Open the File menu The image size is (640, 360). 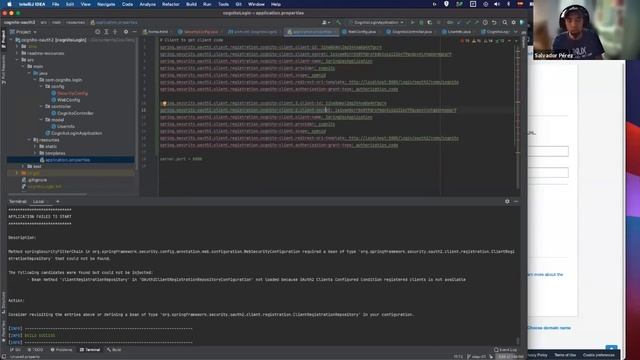[55, 4]
